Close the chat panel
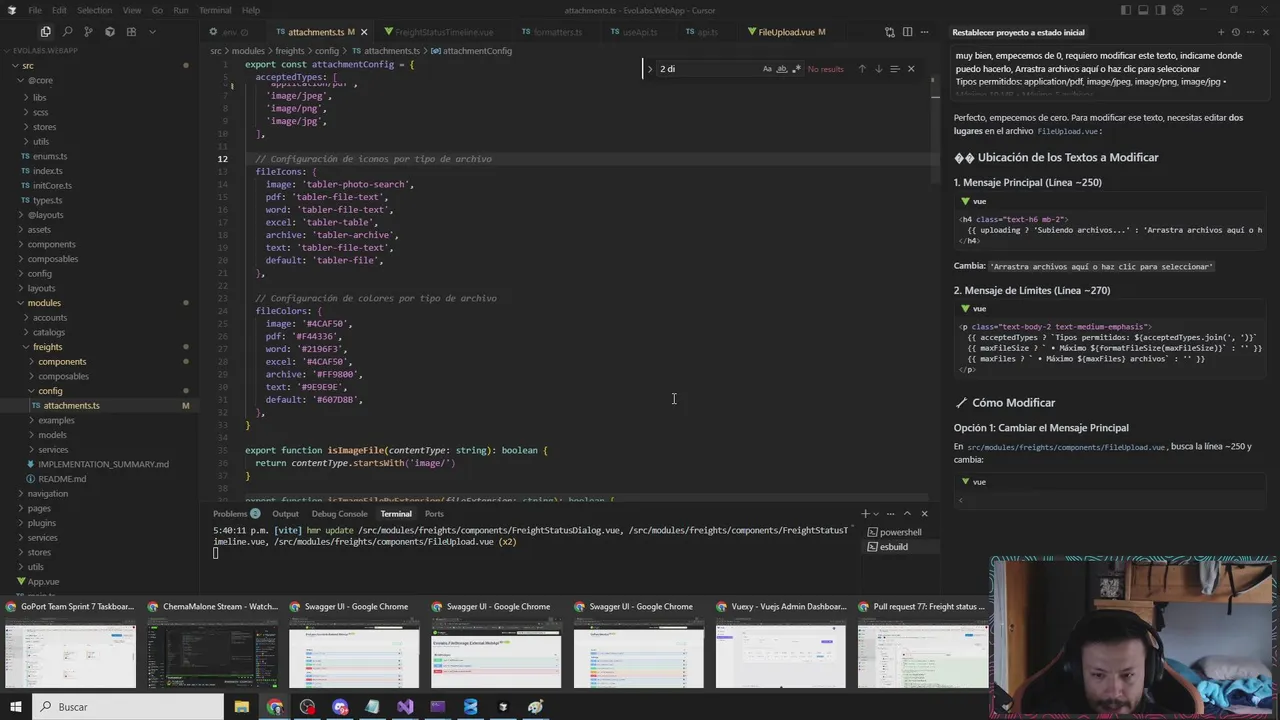This screenshot has width=1280, height=720. coord(1266,32)
